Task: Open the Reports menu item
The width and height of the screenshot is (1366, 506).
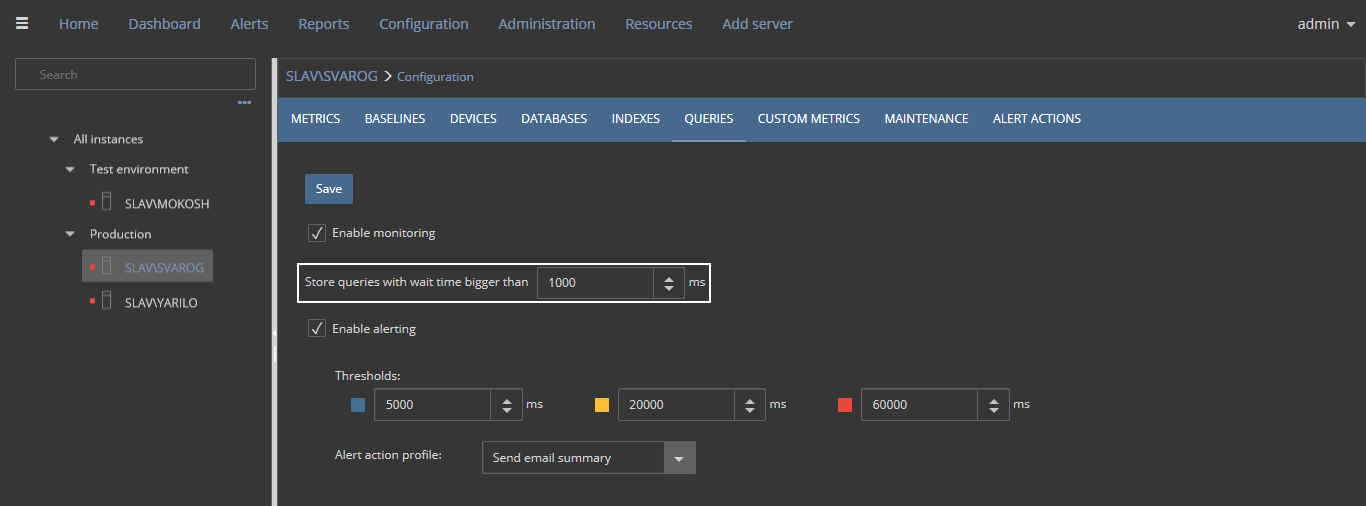Action: (323, 24)
